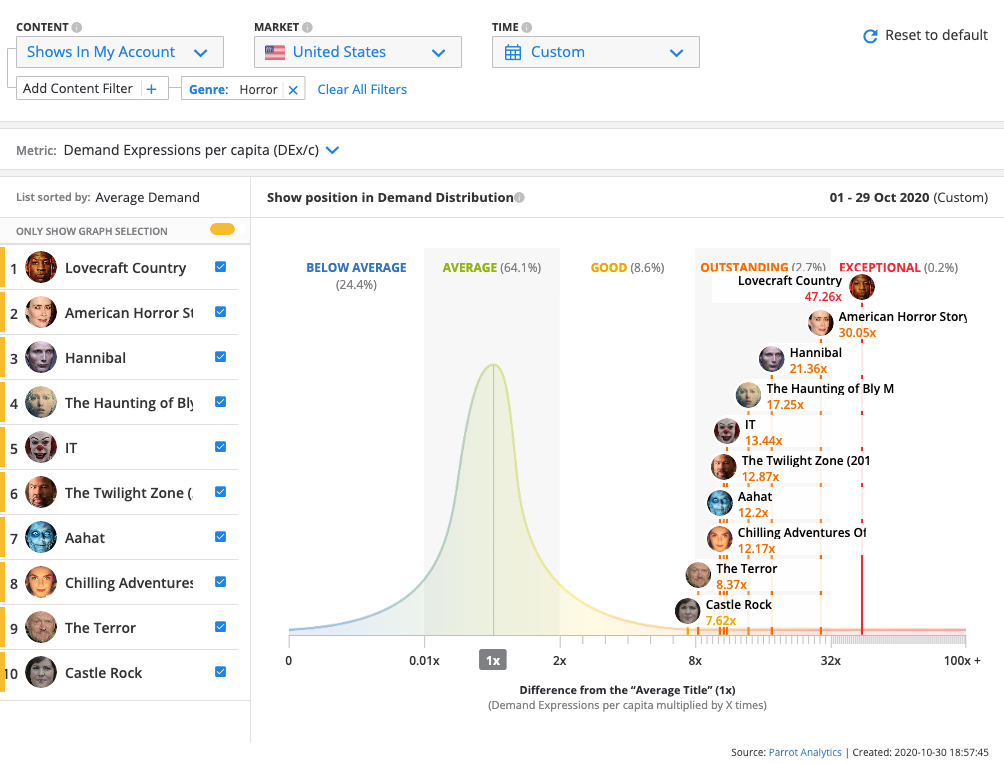Click the TIME info icon
The image size is (1004, 764).
[x=526, y=28]
